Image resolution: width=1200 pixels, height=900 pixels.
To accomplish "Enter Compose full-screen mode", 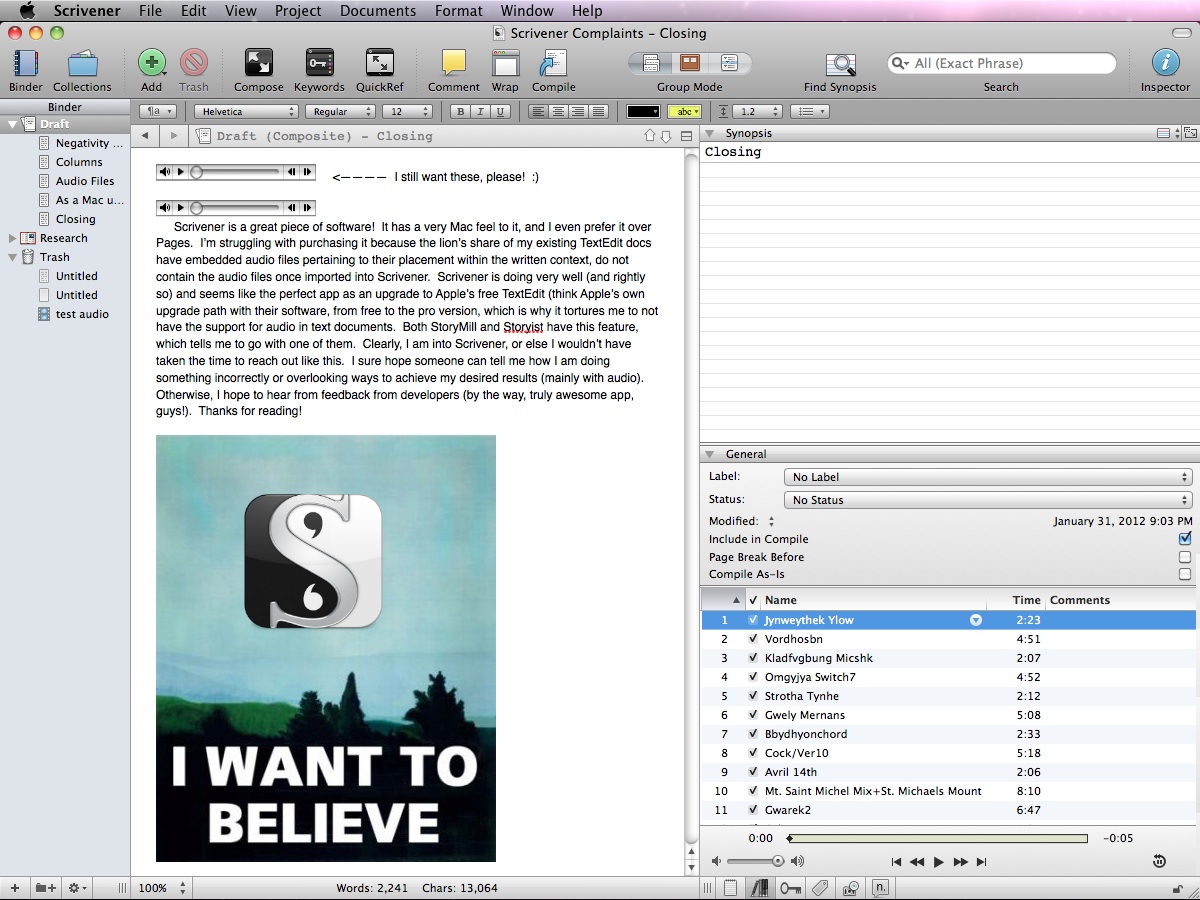I will click(259, 63).
